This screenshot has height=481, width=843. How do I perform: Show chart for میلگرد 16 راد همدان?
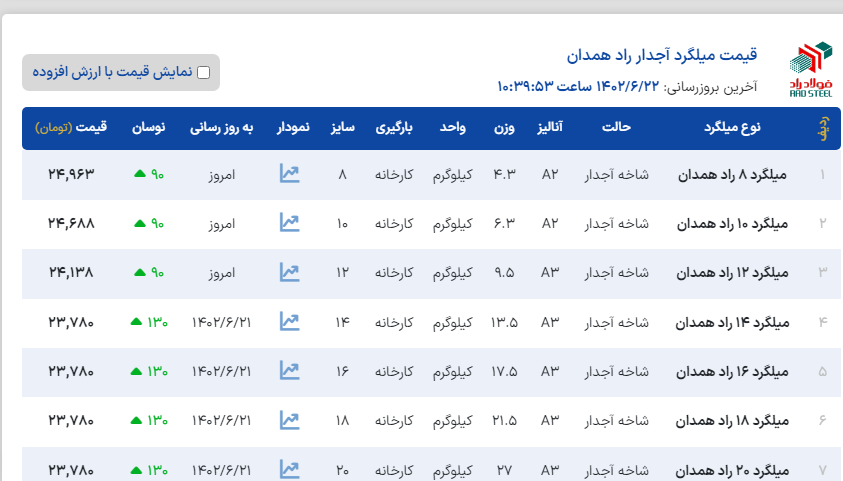click(x=289, y=370)
